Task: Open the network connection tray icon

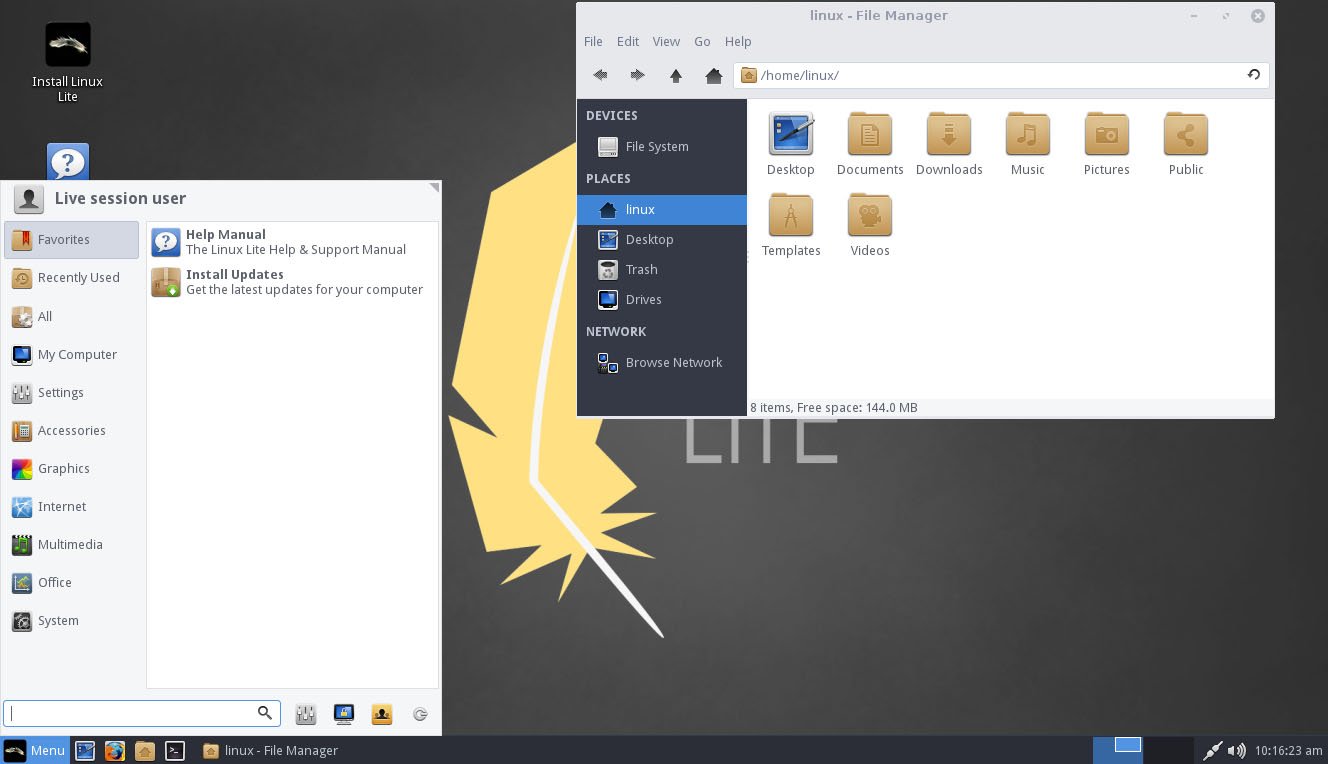Action: pos(1212,750)
